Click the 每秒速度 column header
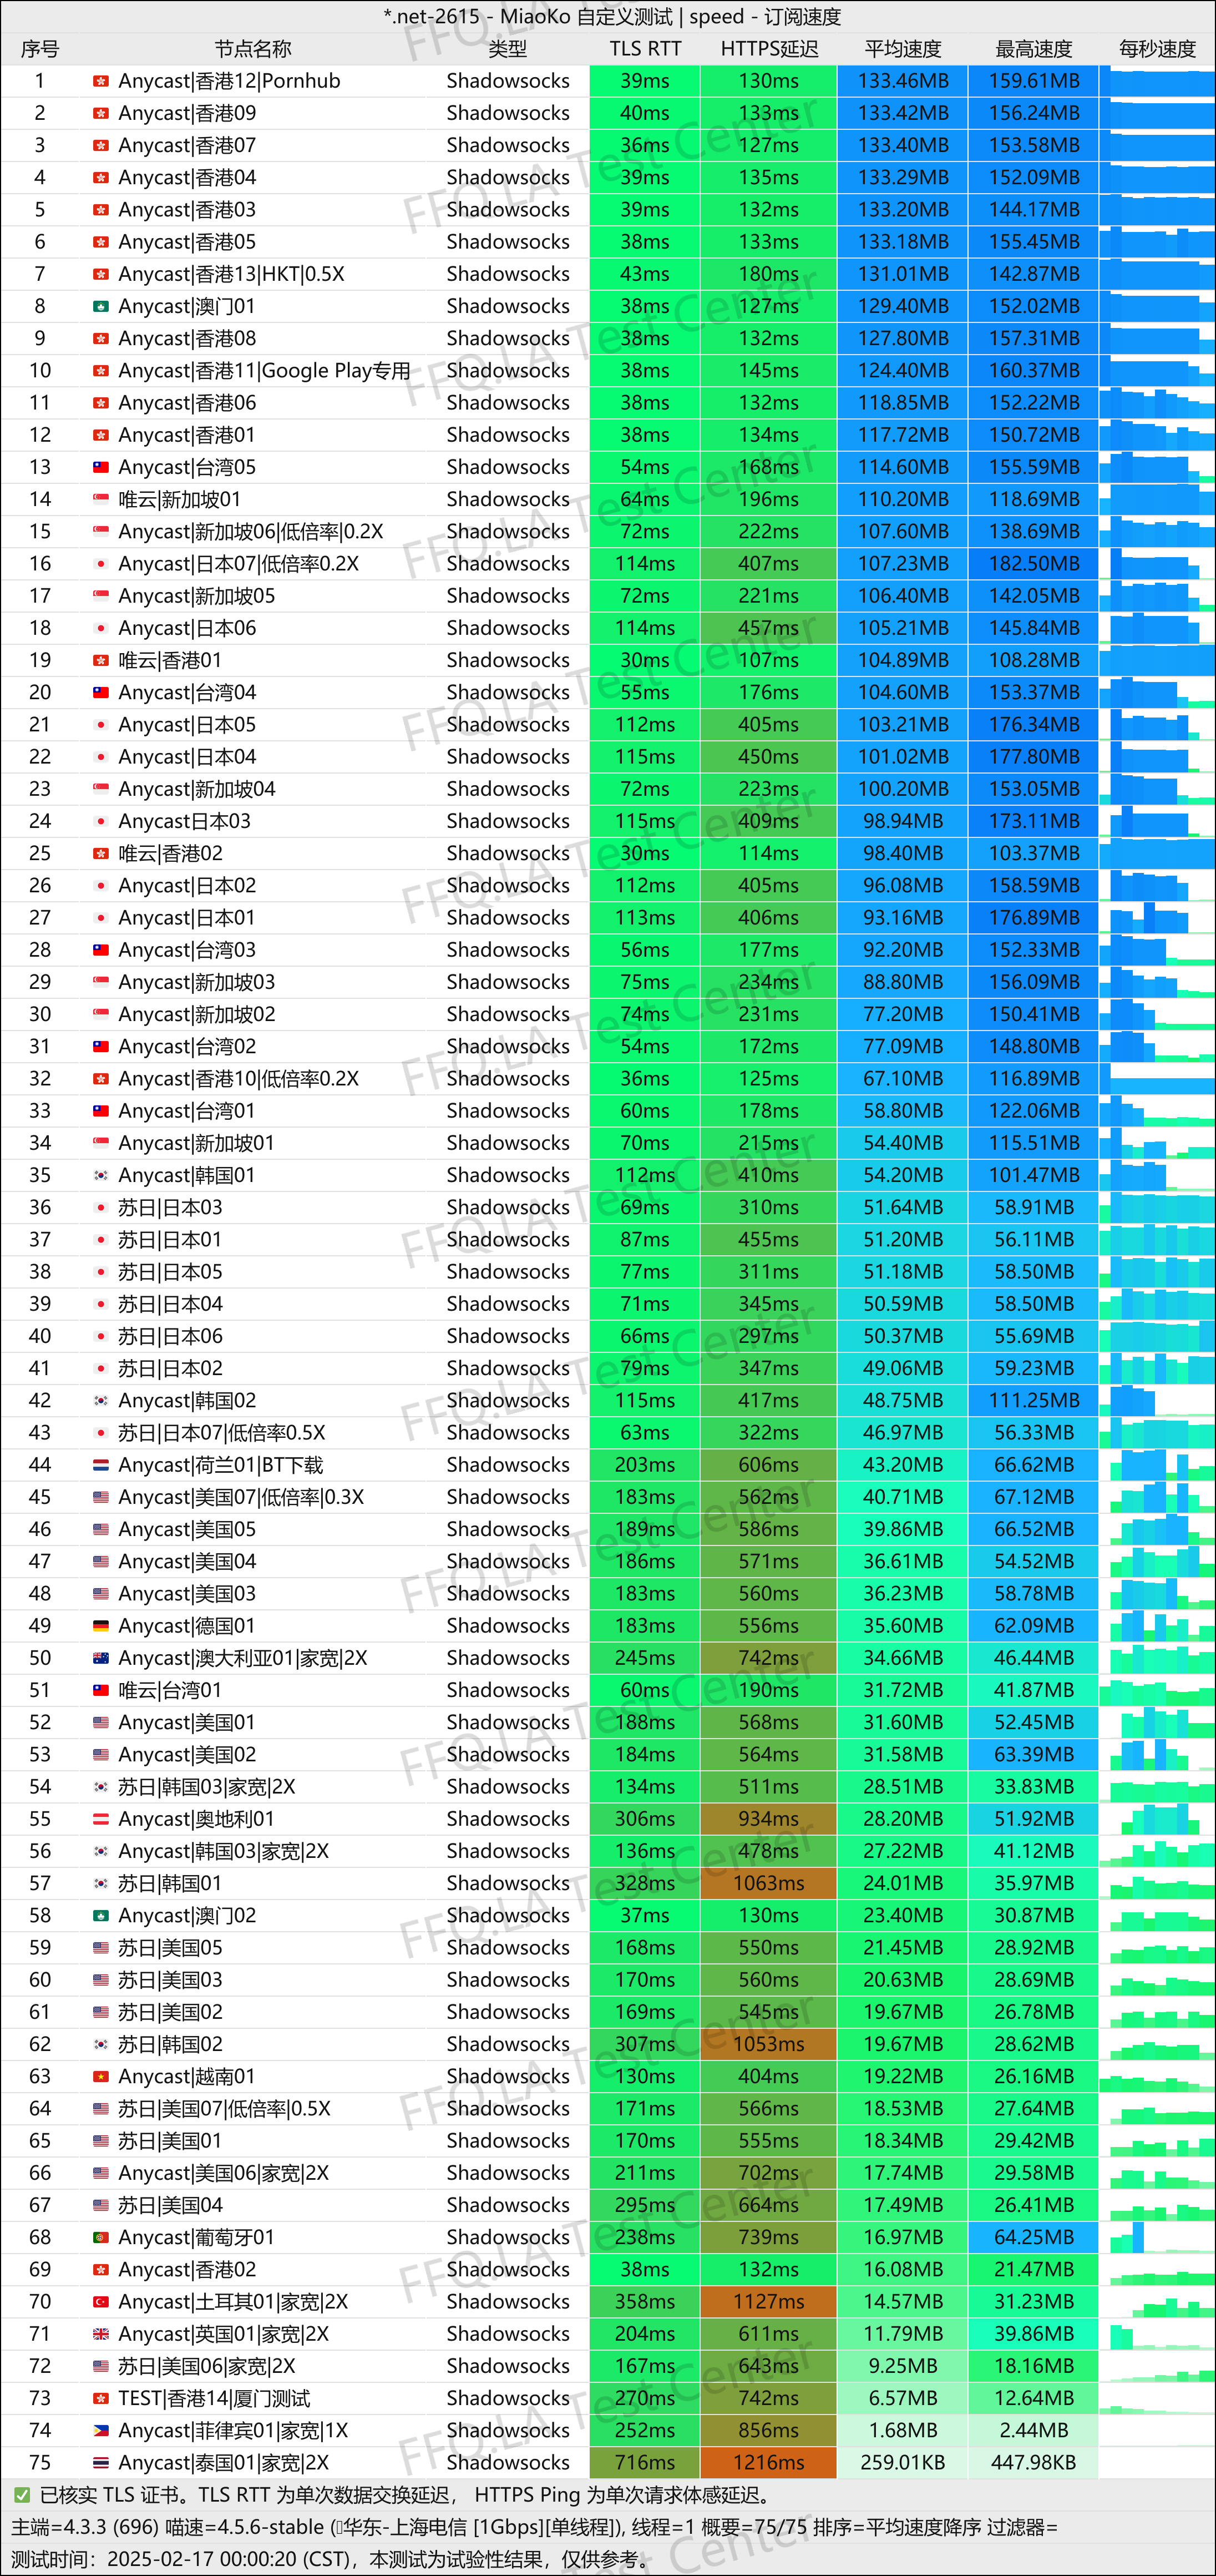The width and height of the screenshot is (1216, 2576). coord(1157,49)
